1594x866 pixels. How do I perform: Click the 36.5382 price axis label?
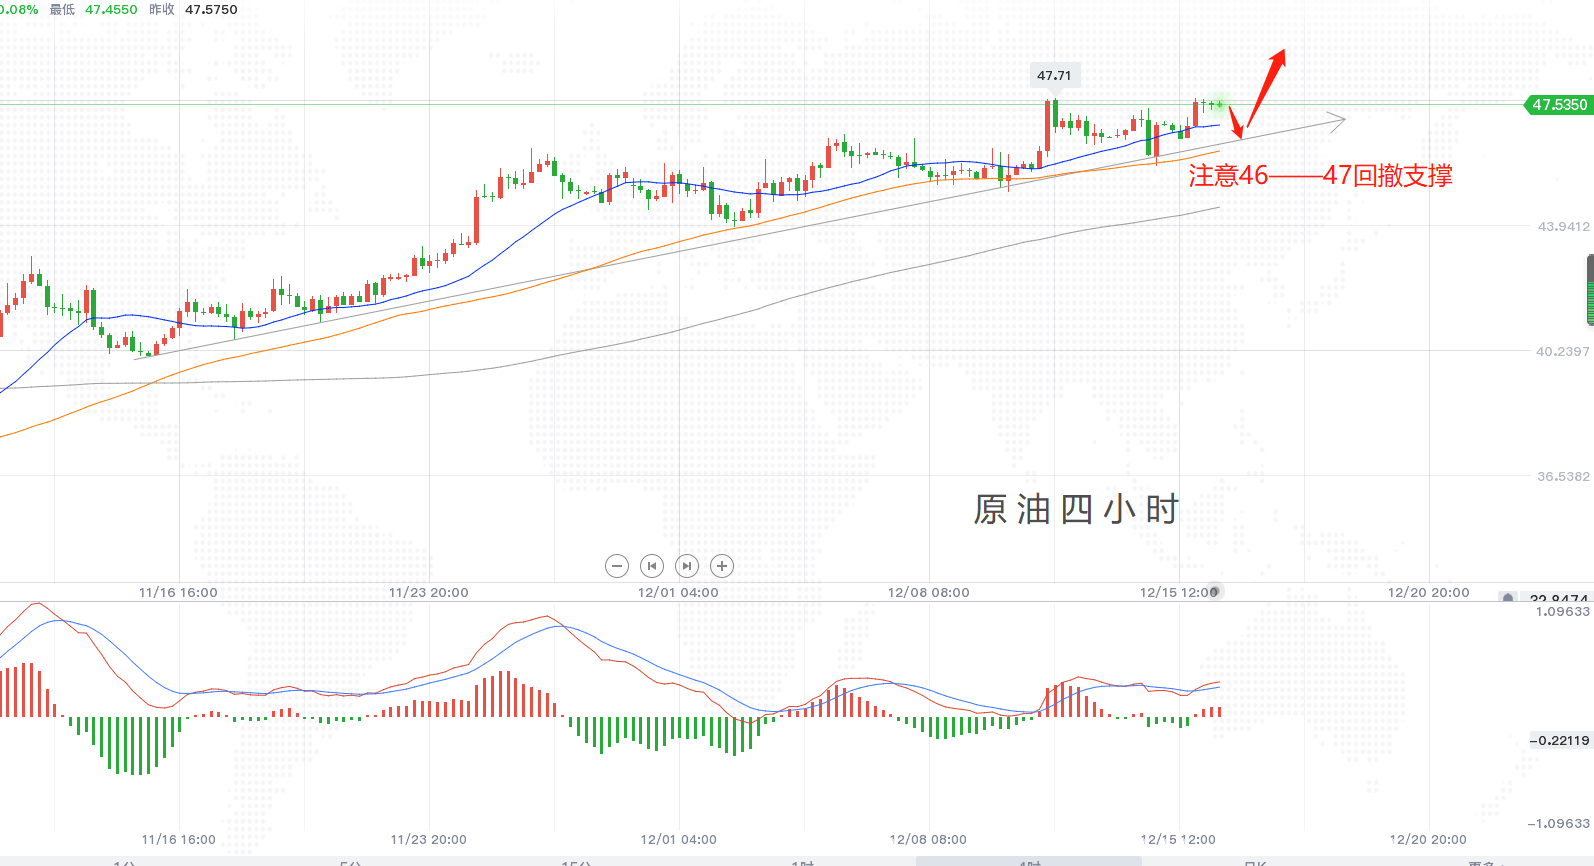pyautogui.click(x=1563, y=476)
